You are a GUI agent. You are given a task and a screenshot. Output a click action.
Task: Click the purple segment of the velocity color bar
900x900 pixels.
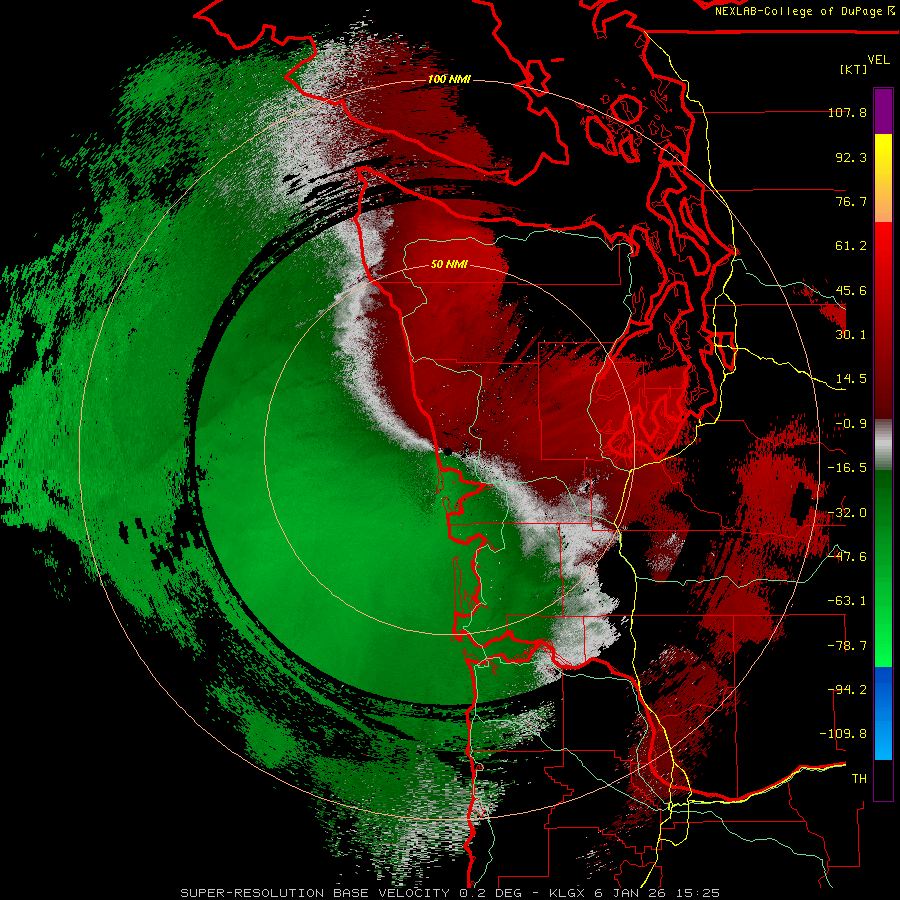click(x=883, y=111)
